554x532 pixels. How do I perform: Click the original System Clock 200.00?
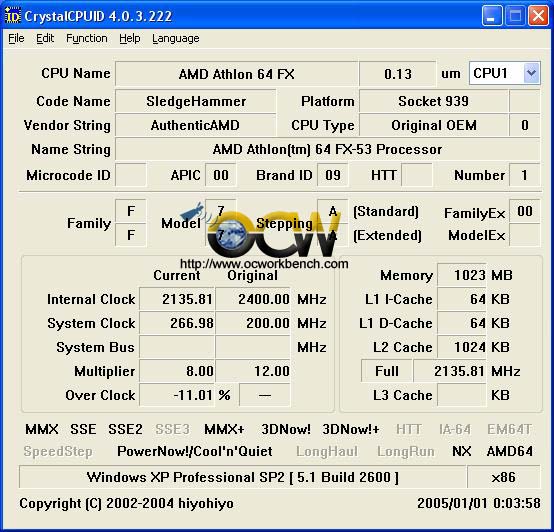[253, 323]
